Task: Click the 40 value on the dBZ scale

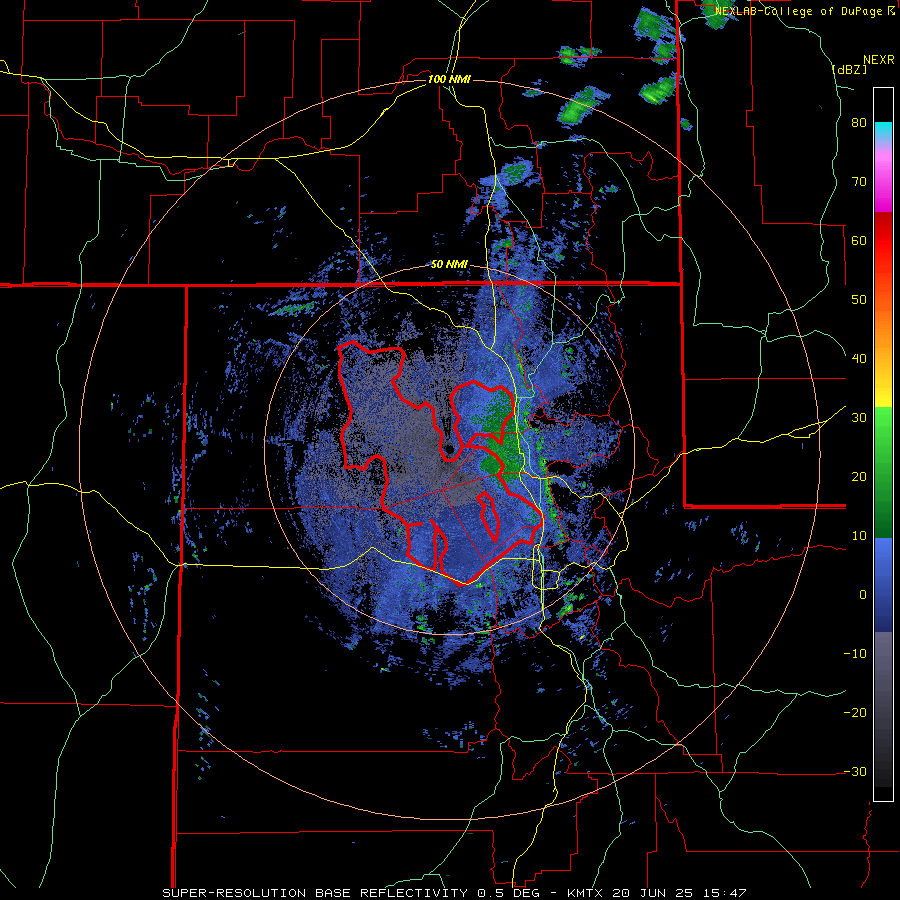Action: [859, 359]
